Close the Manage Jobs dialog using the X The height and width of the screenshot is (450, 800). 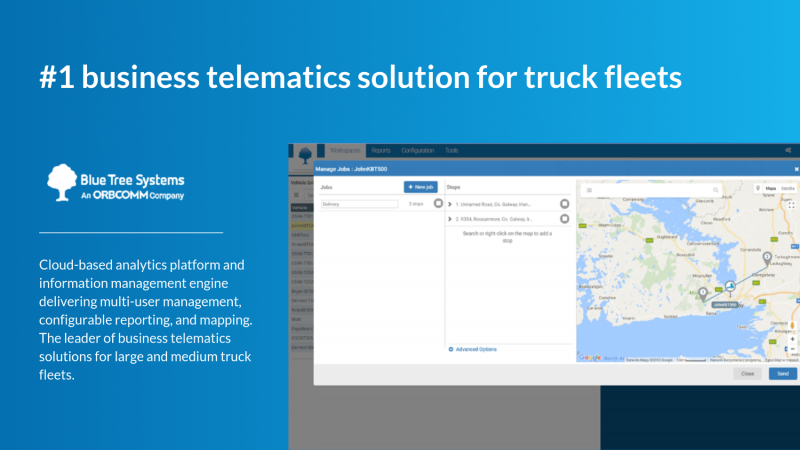click(796, 169)
